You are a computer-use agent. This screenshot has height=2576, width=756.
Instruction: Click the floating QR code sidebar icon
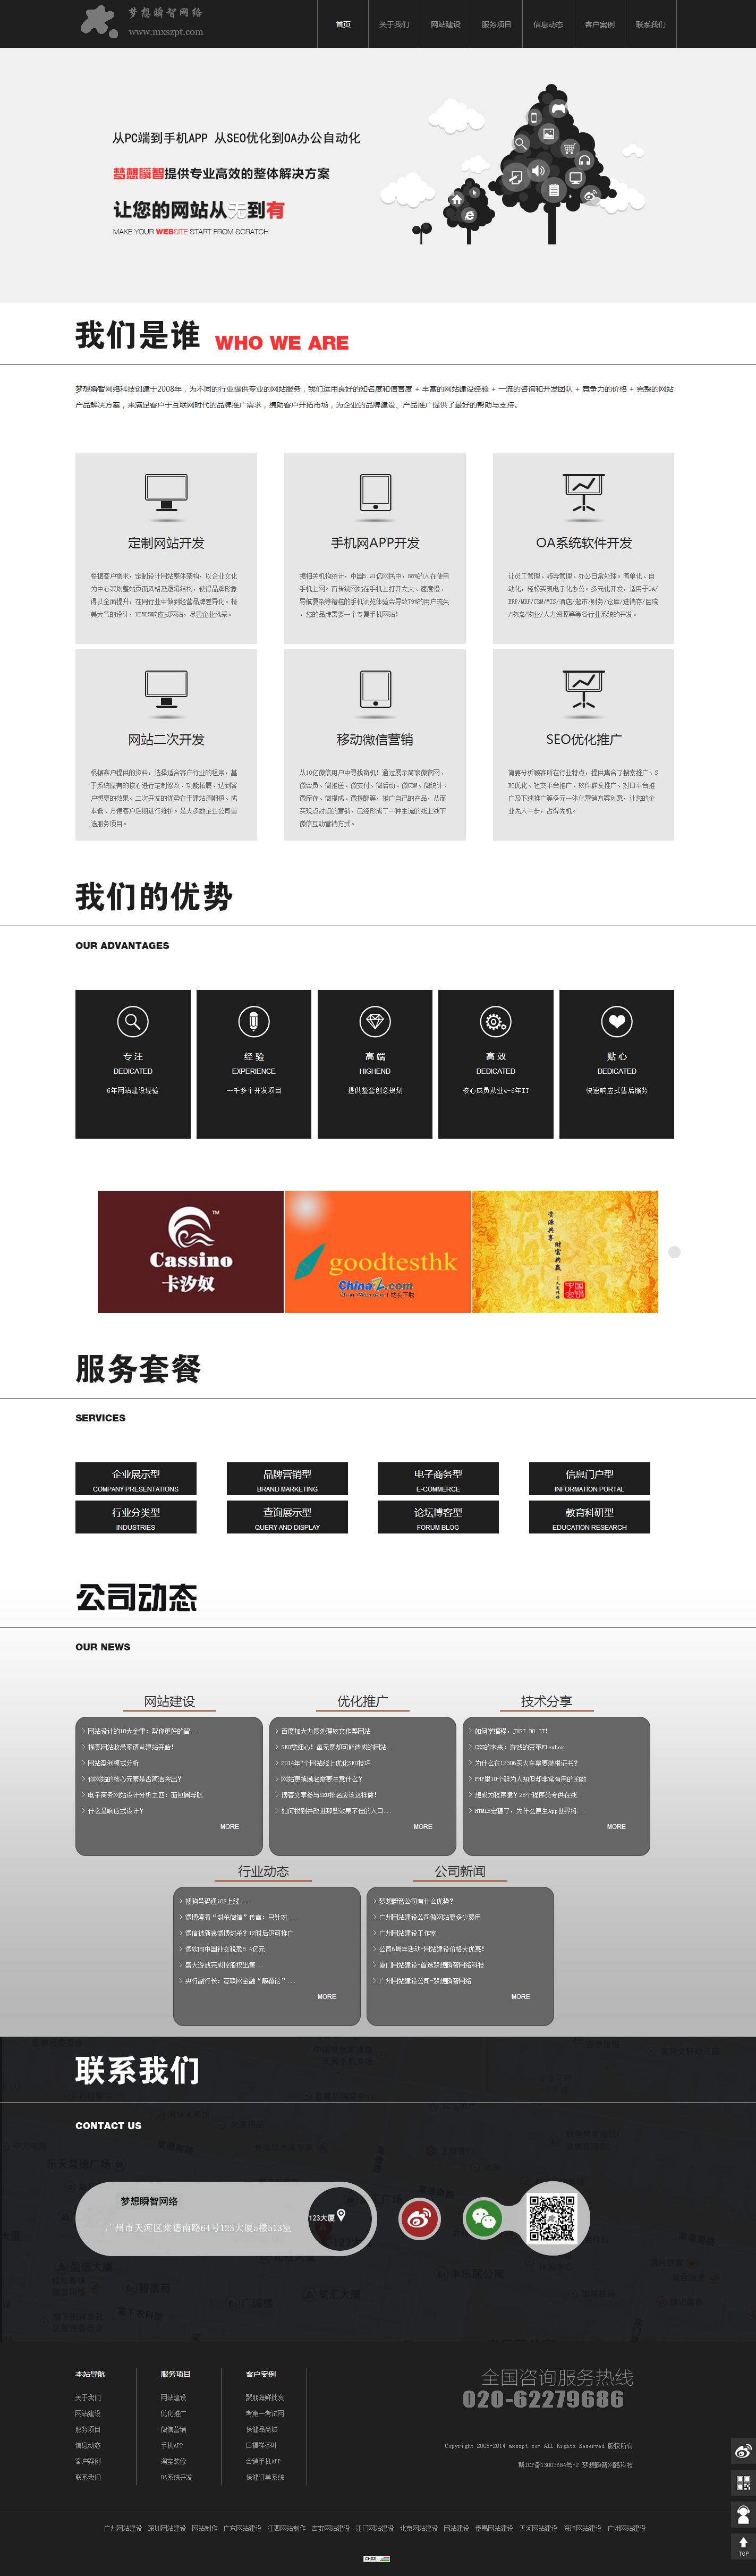[x=743, y=2482]
